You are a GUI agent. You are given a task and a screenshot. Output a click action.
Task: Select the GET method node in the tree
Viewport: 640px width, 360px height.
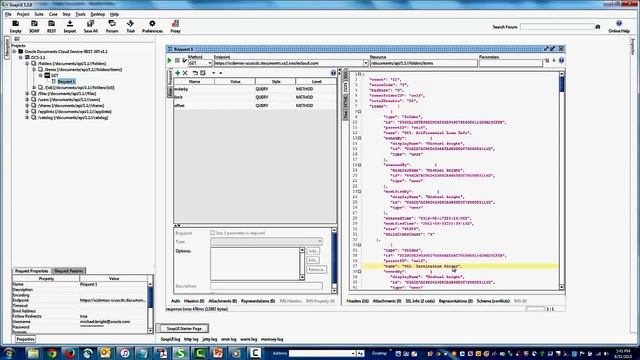tap(55, 76)
